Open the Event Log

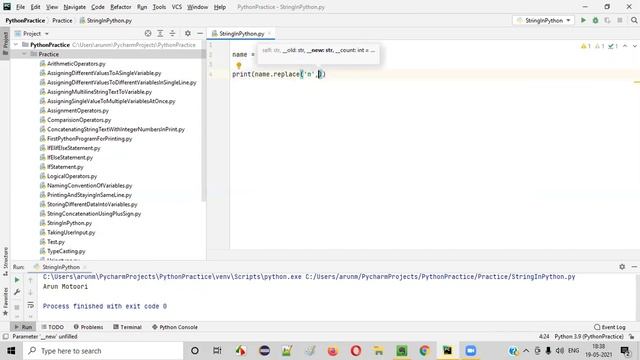(610, 327)
